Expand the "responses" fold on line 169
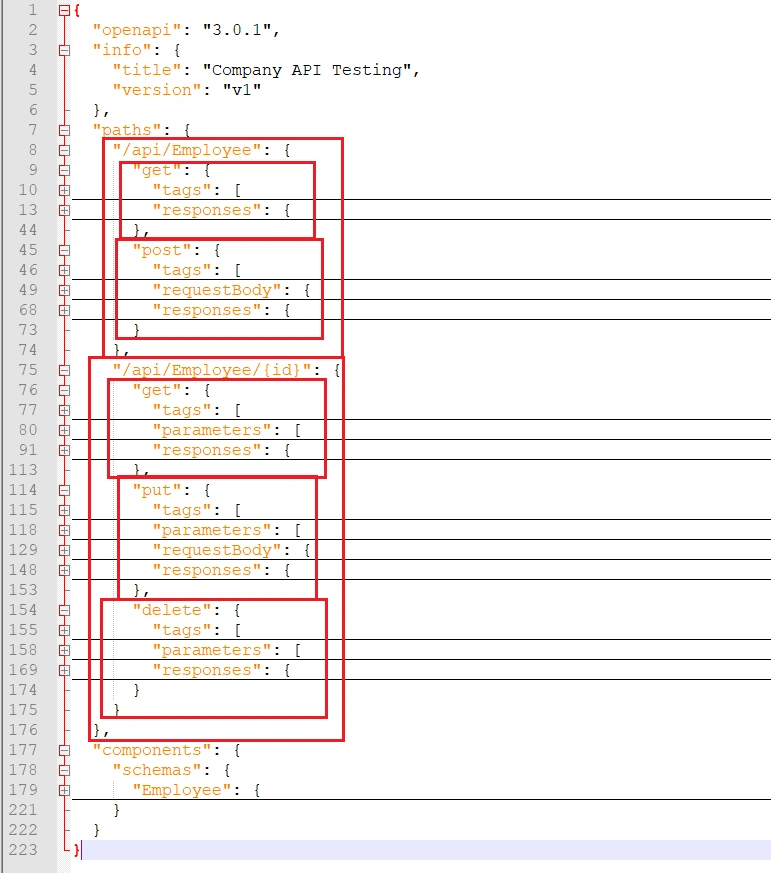The height and width of the screenshot is (873, 771). click(65, 670)
